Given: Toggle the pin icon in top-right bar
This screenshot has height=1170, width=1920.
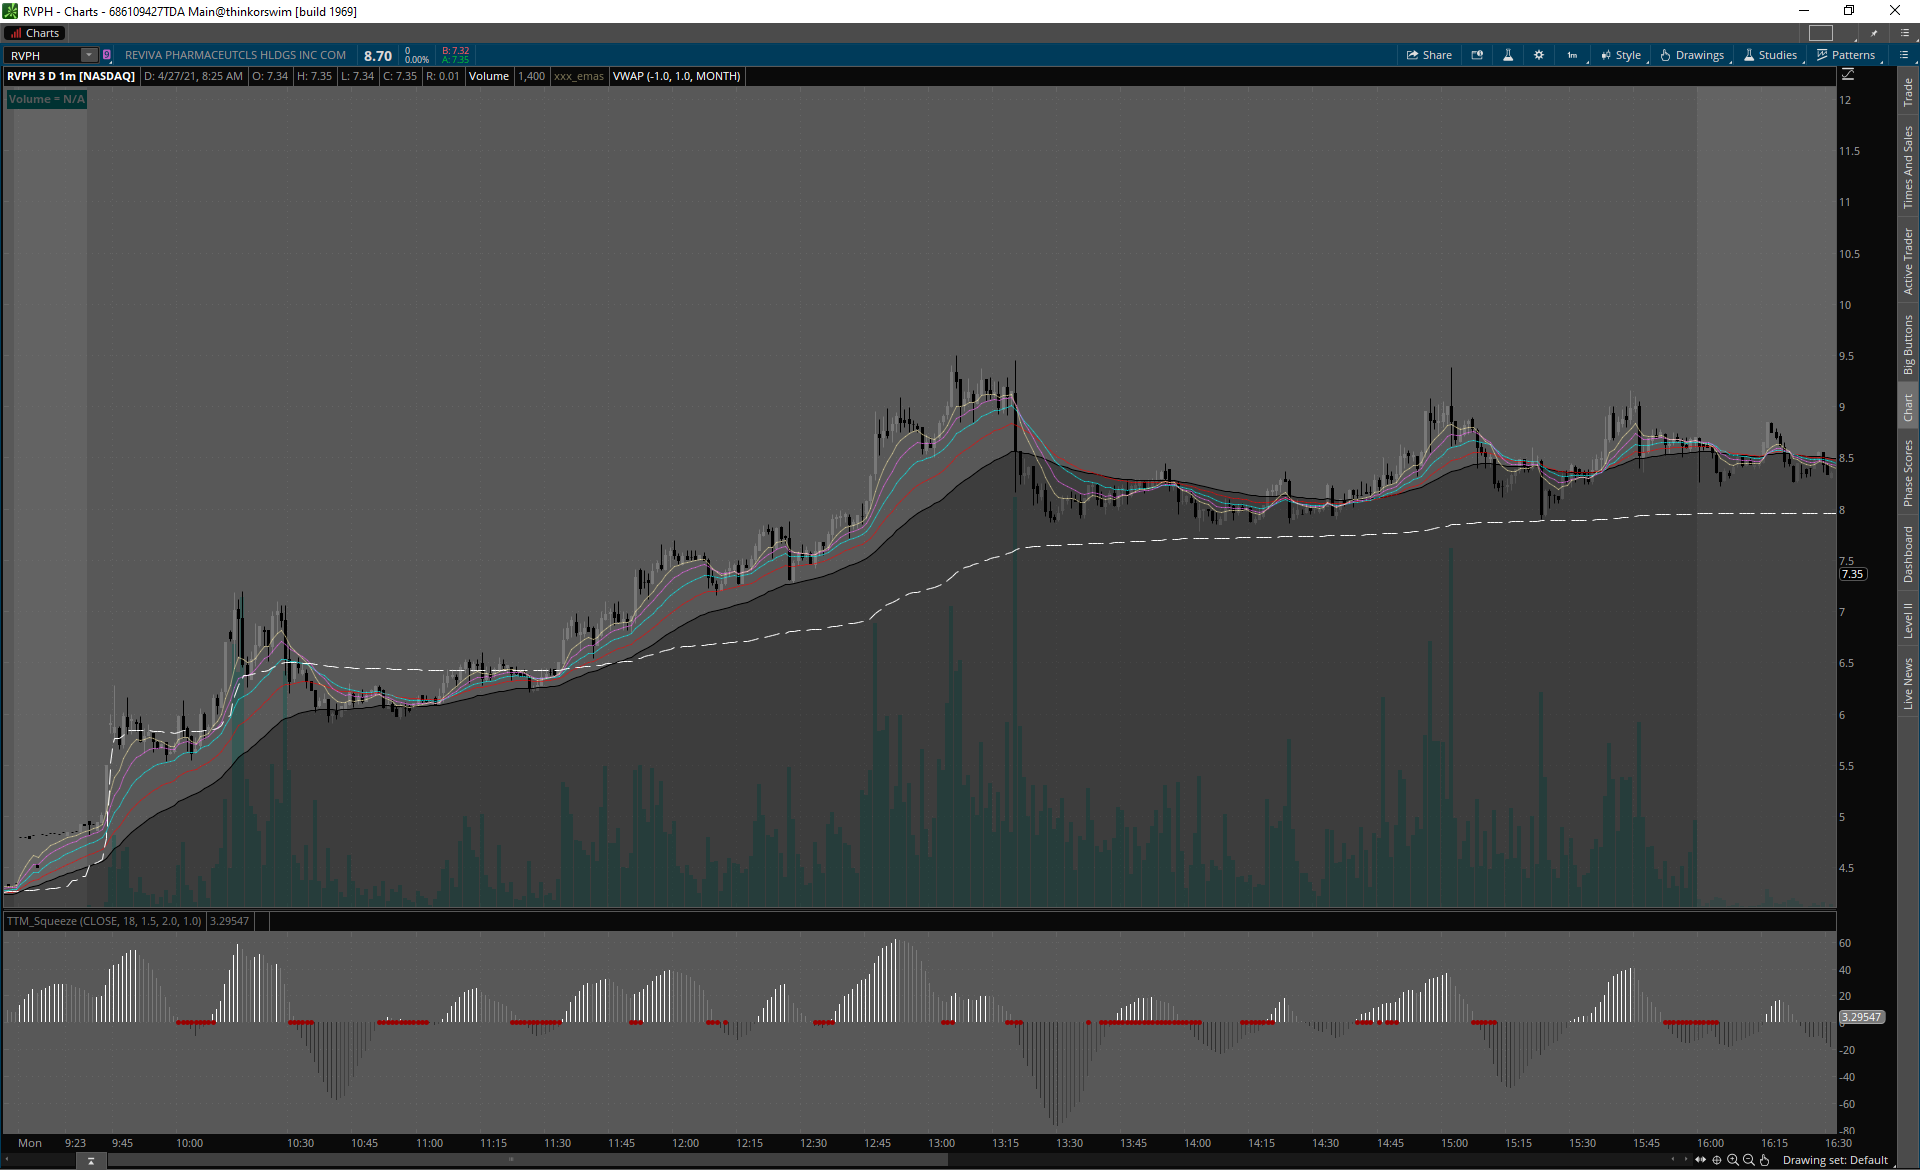Looking at the screenshot, I should [1874, 33].
